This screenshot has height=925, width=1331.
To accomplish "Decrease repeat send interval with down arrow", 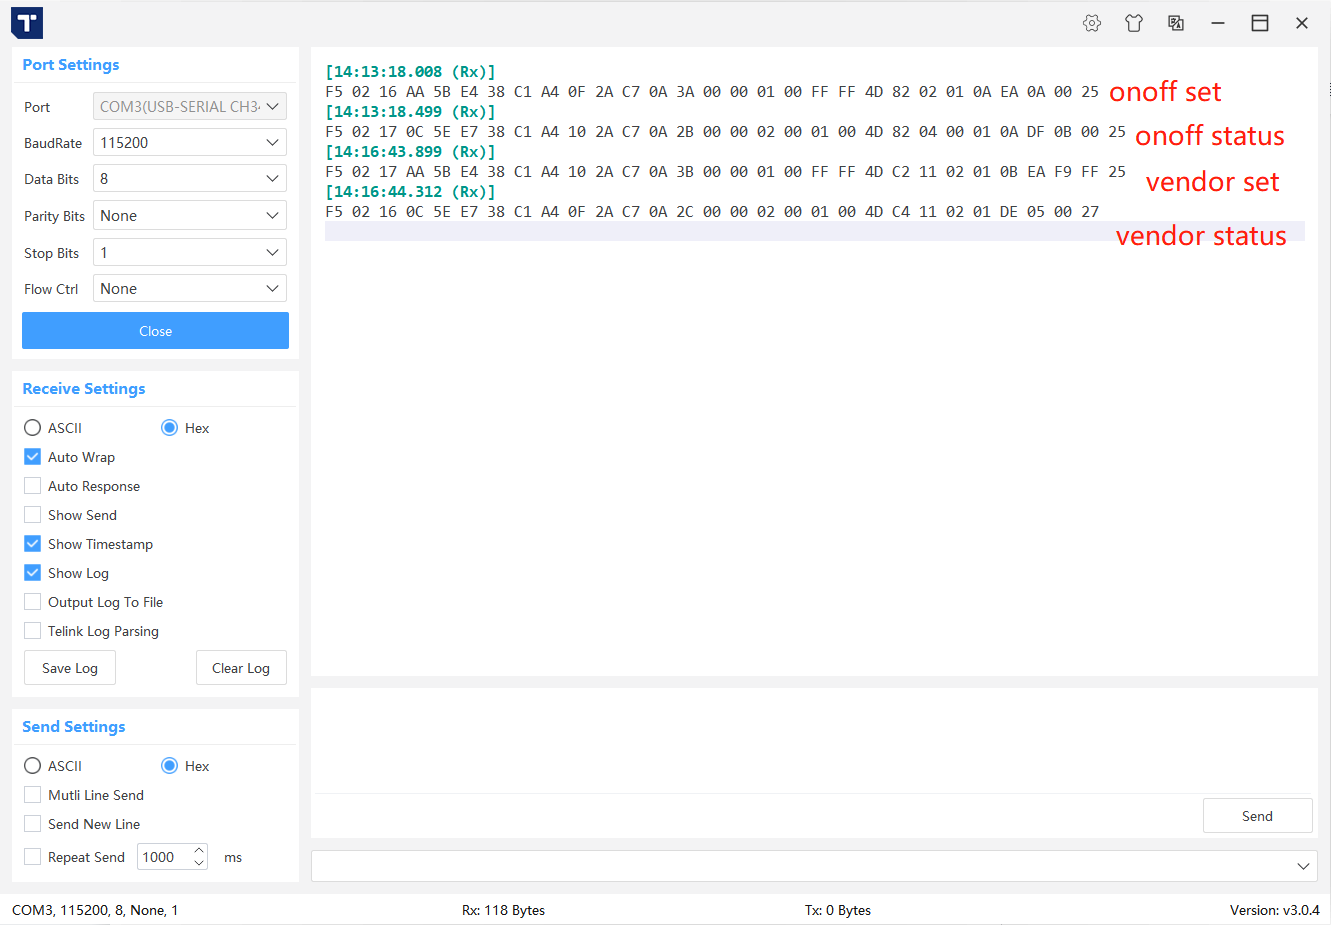I will point(199,863).
